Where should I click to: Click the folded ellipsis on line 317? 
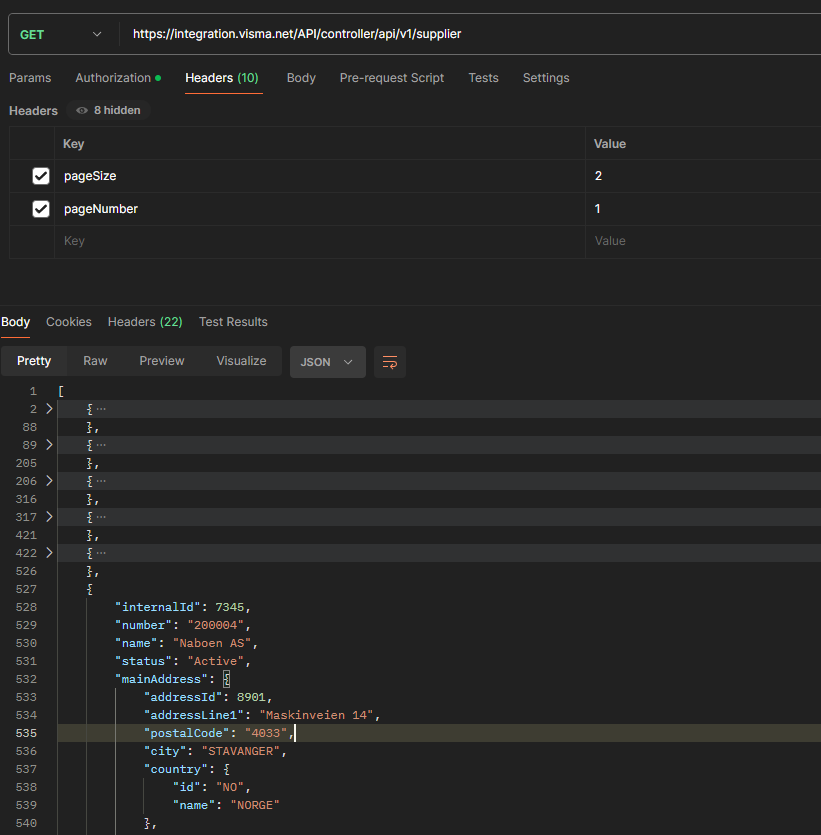pyautogui.click(x=101, y=517)
